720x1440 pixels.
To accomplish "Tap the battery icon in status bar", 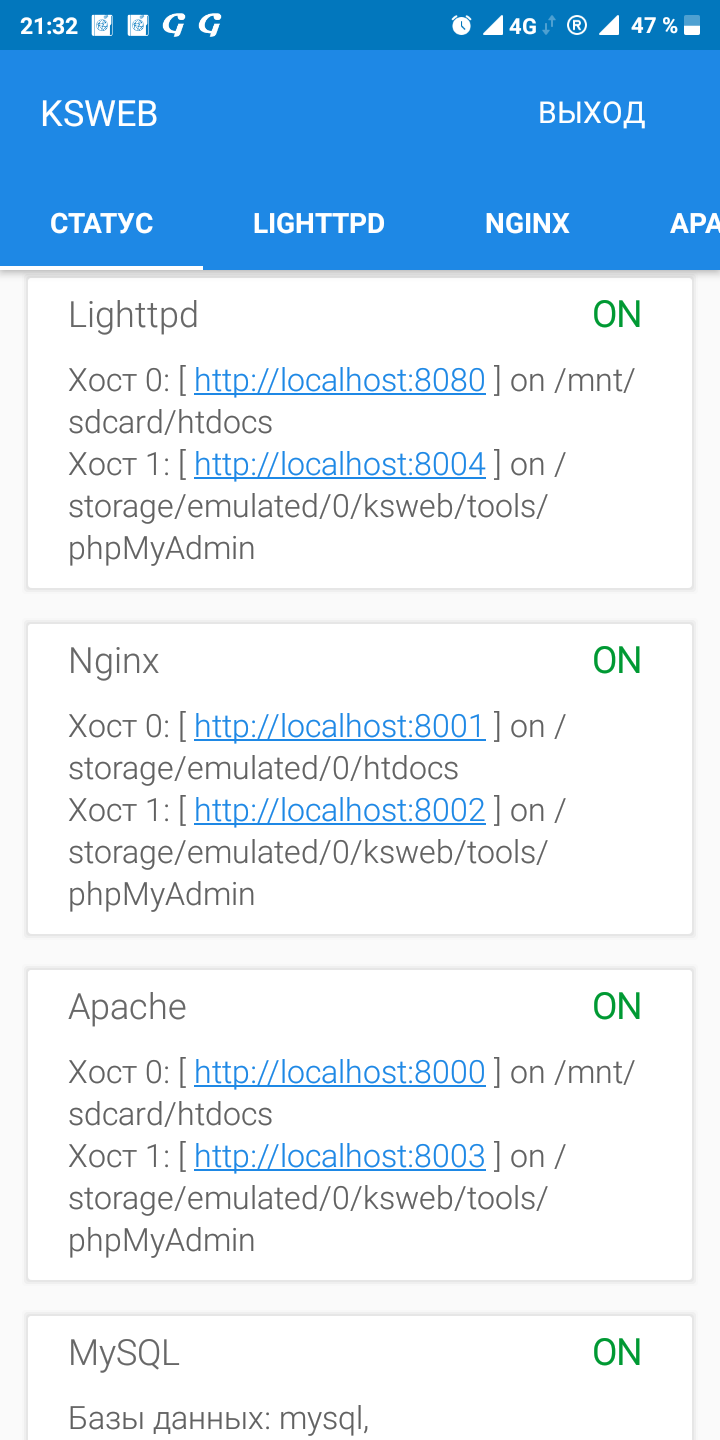I will 692,26.
